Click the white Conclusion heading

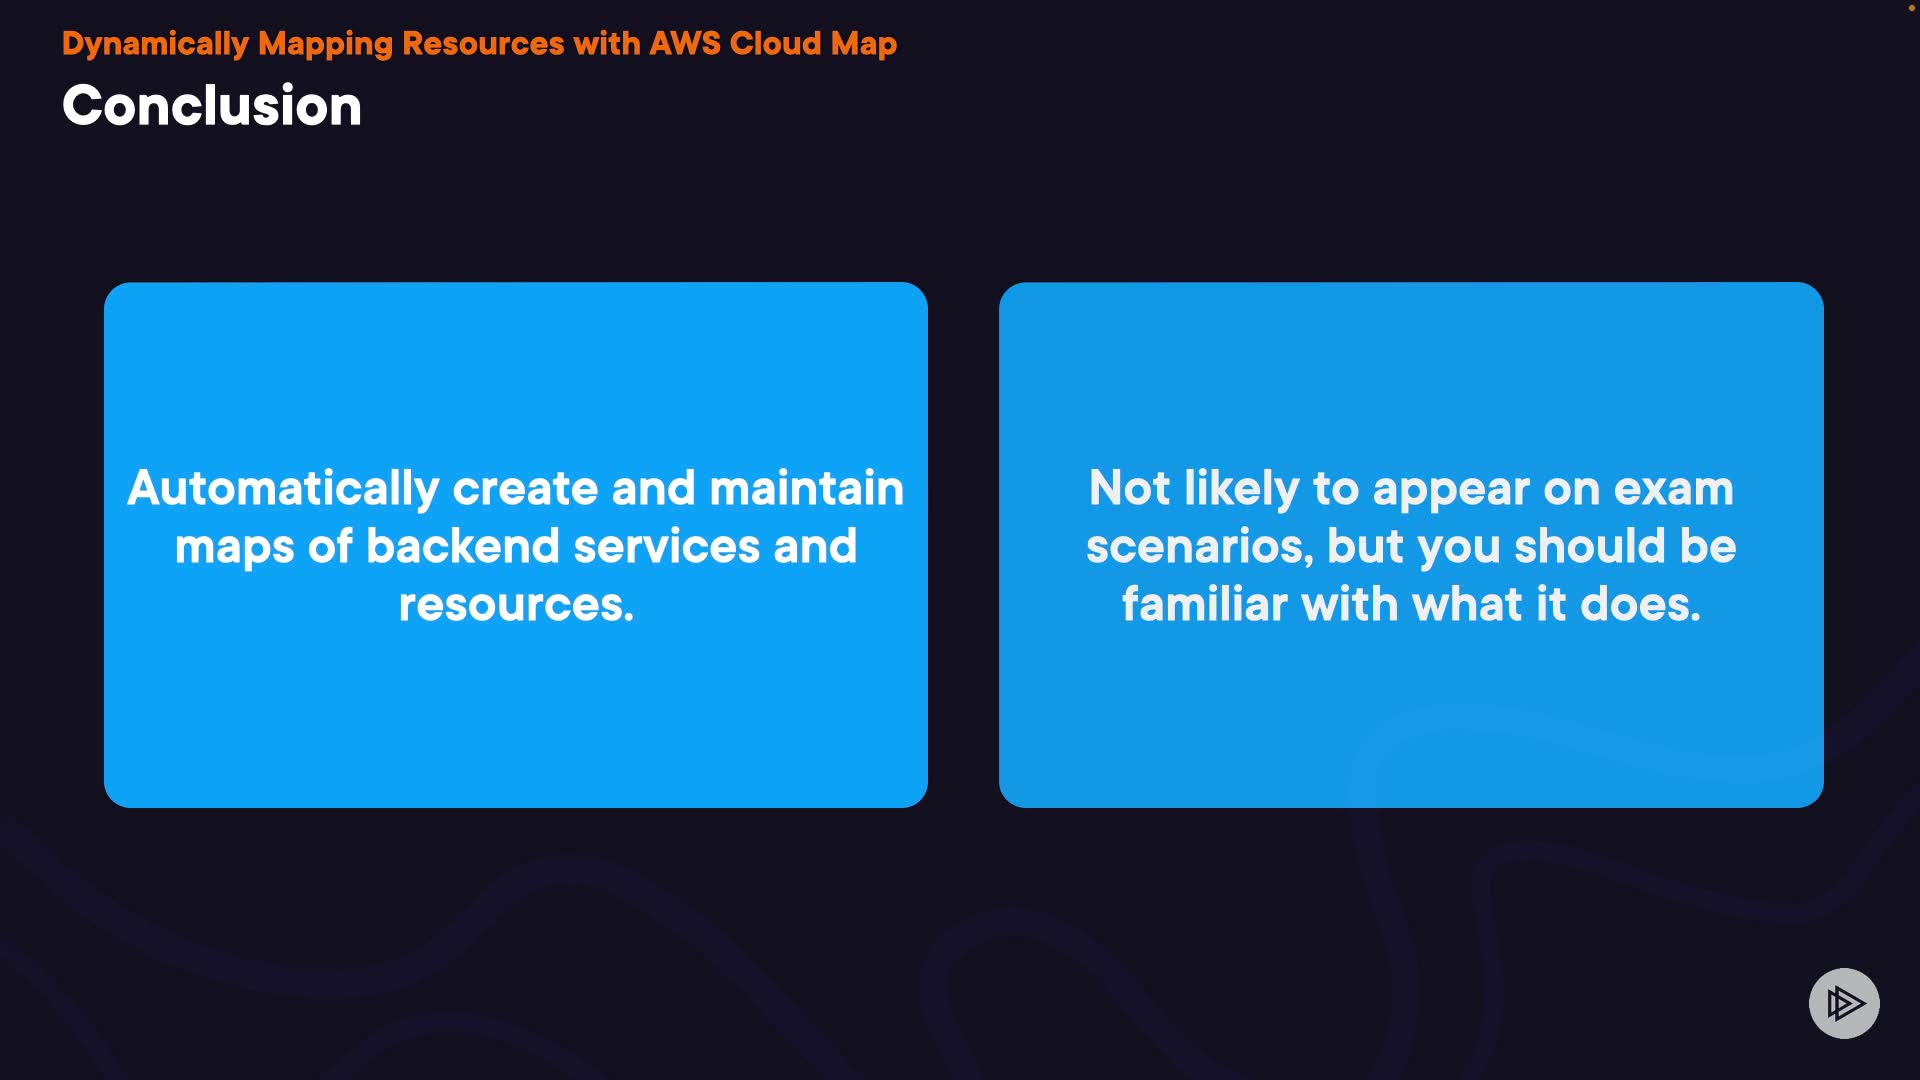pos(211,105)
